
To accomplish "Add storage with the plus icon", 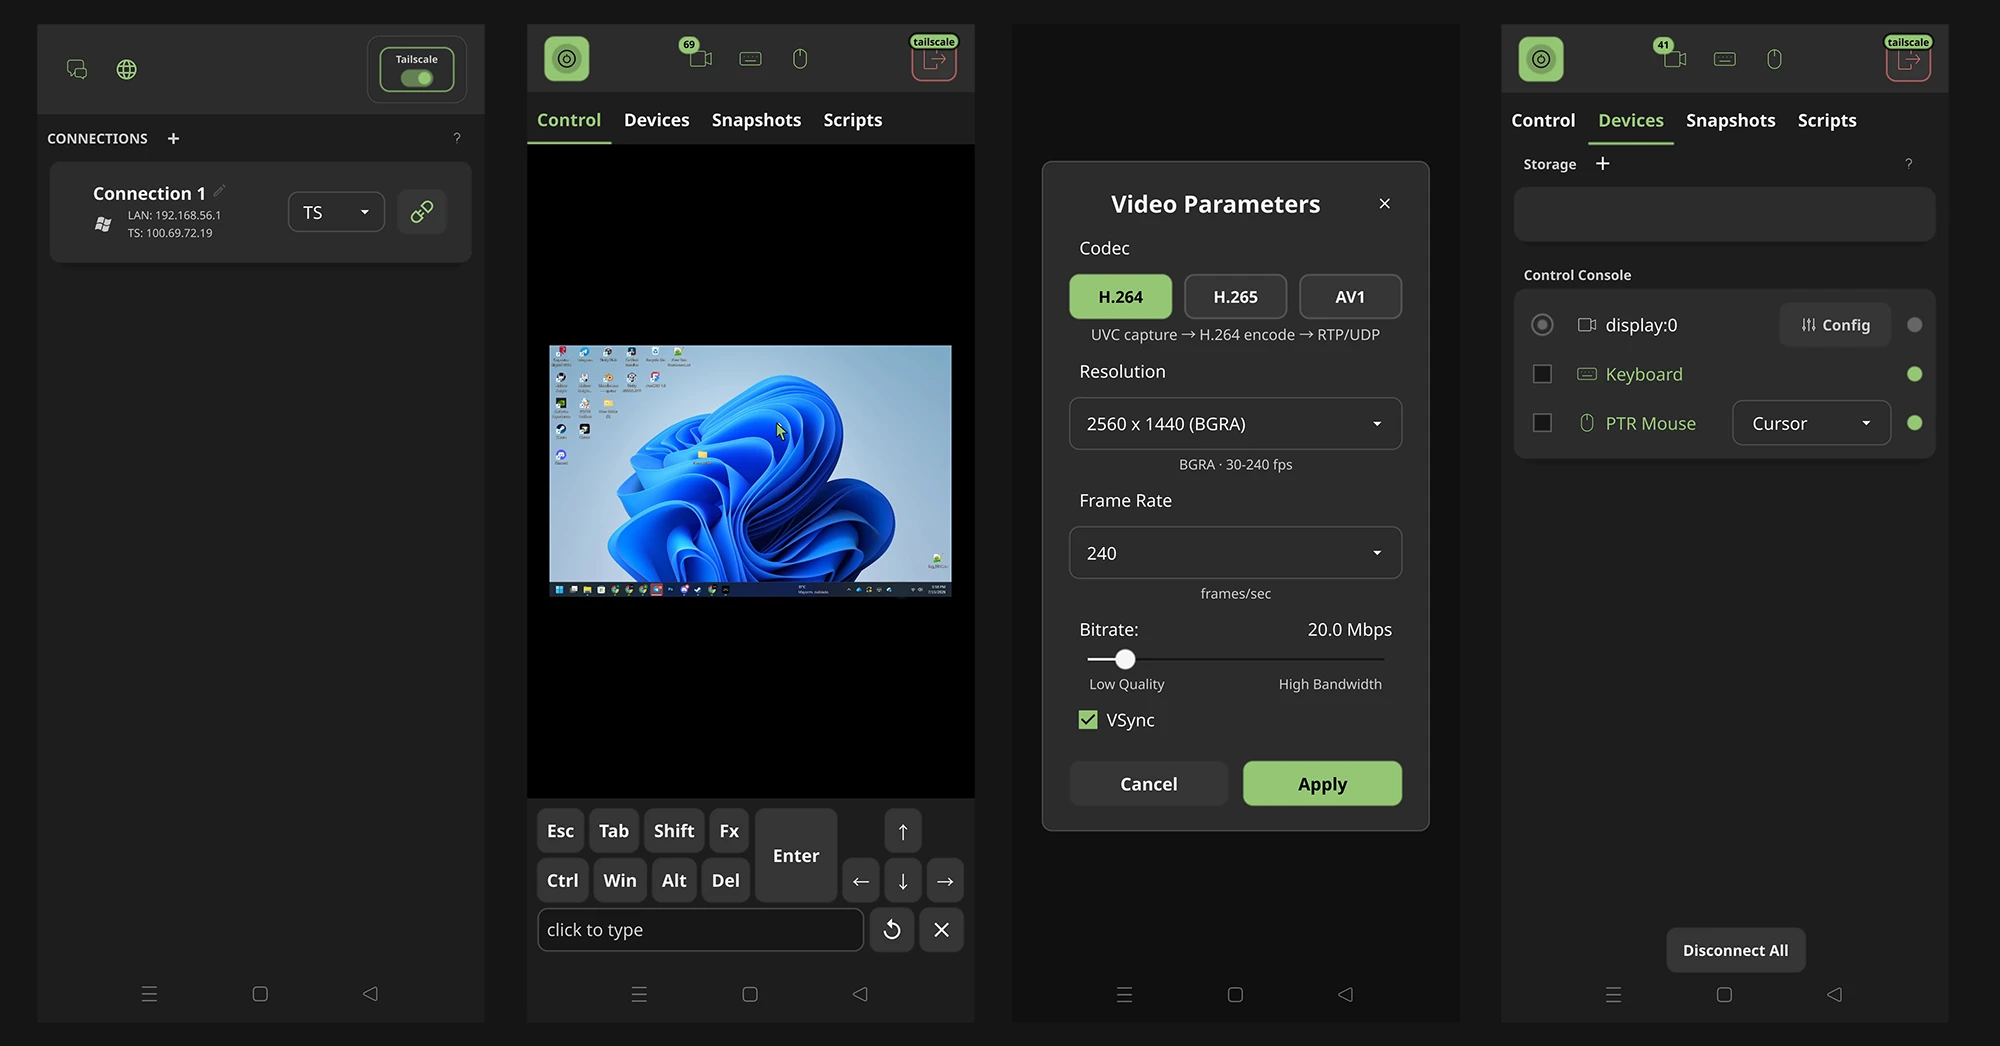I will pyautogui.click(x=1603, y=163).
